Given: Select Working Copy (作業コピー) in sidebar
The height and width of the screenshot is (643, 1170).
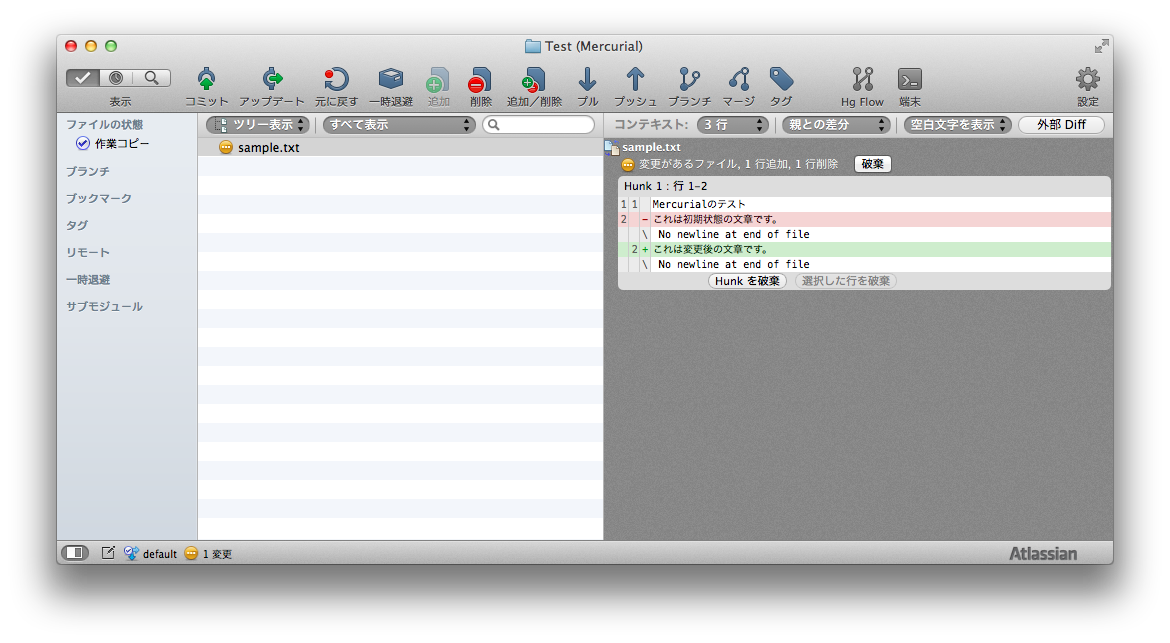Looking at the screenshot, I should pyautogui.click(x=122, y=143).
